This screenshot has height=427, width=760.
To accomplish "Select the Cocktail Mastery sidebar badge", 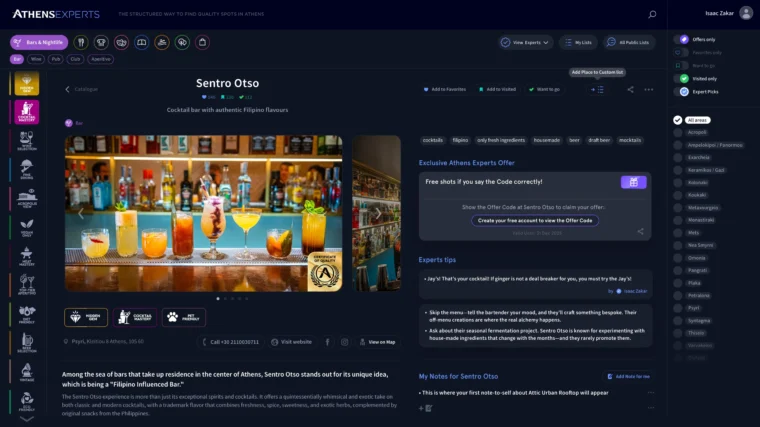I will (x=26, y=115).
